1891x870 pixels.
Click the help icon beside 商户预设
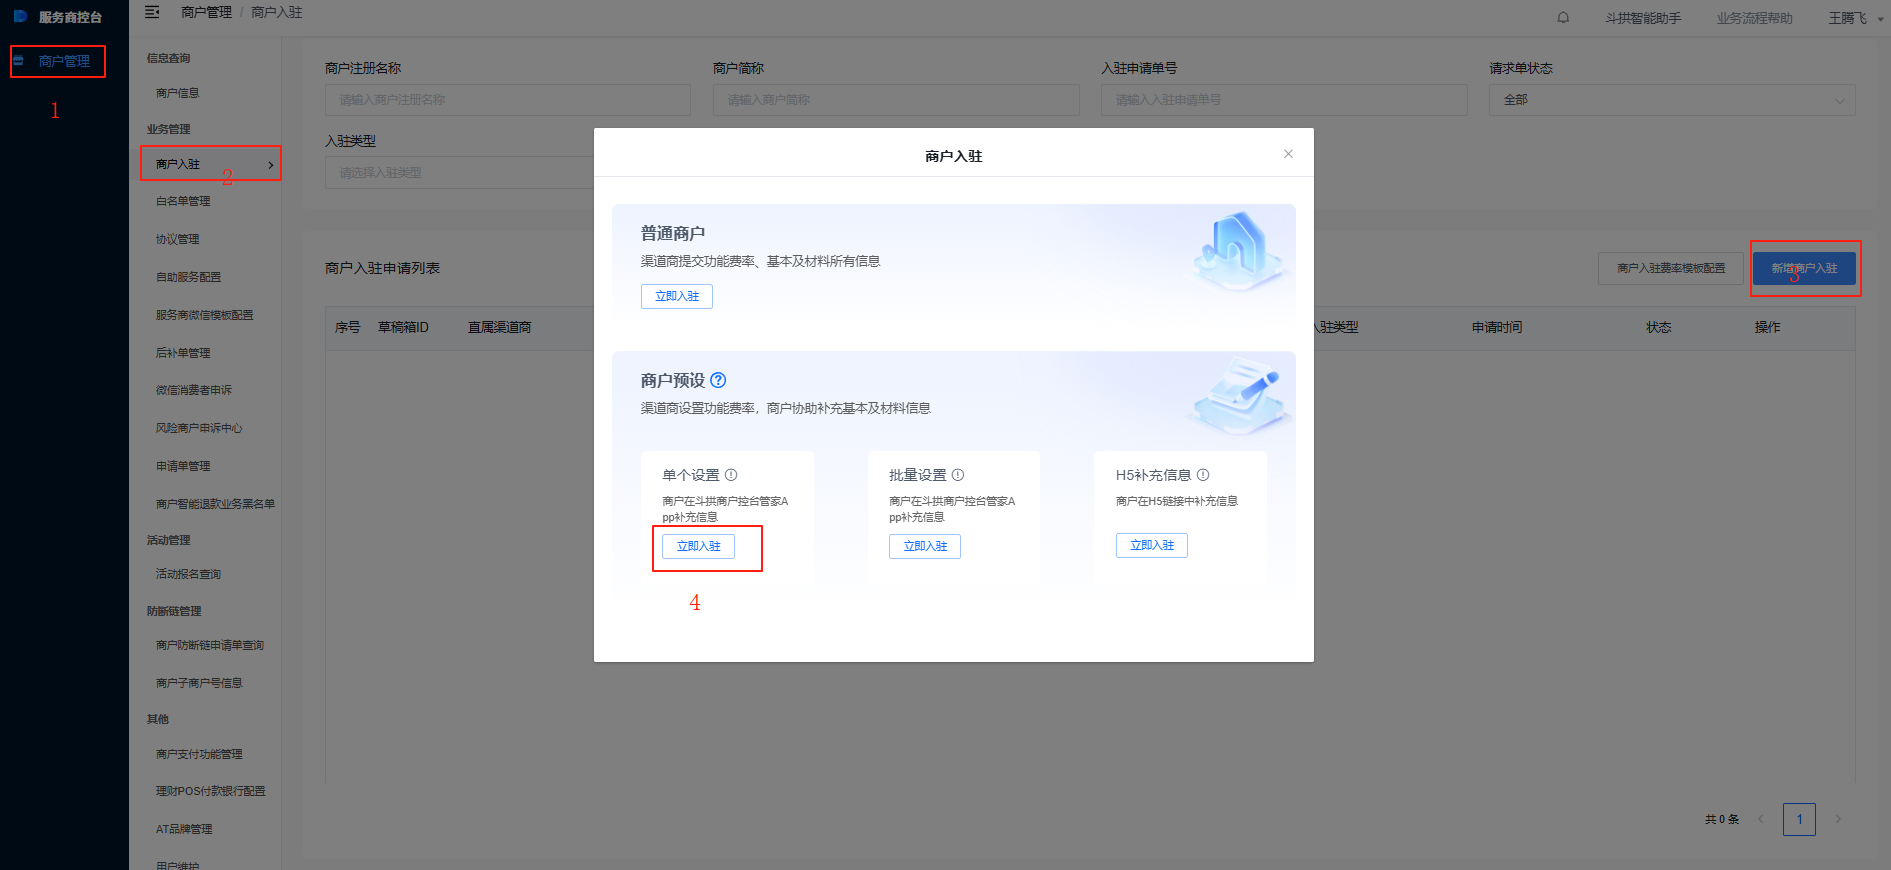pyautogui.click(x=718, y=380)
